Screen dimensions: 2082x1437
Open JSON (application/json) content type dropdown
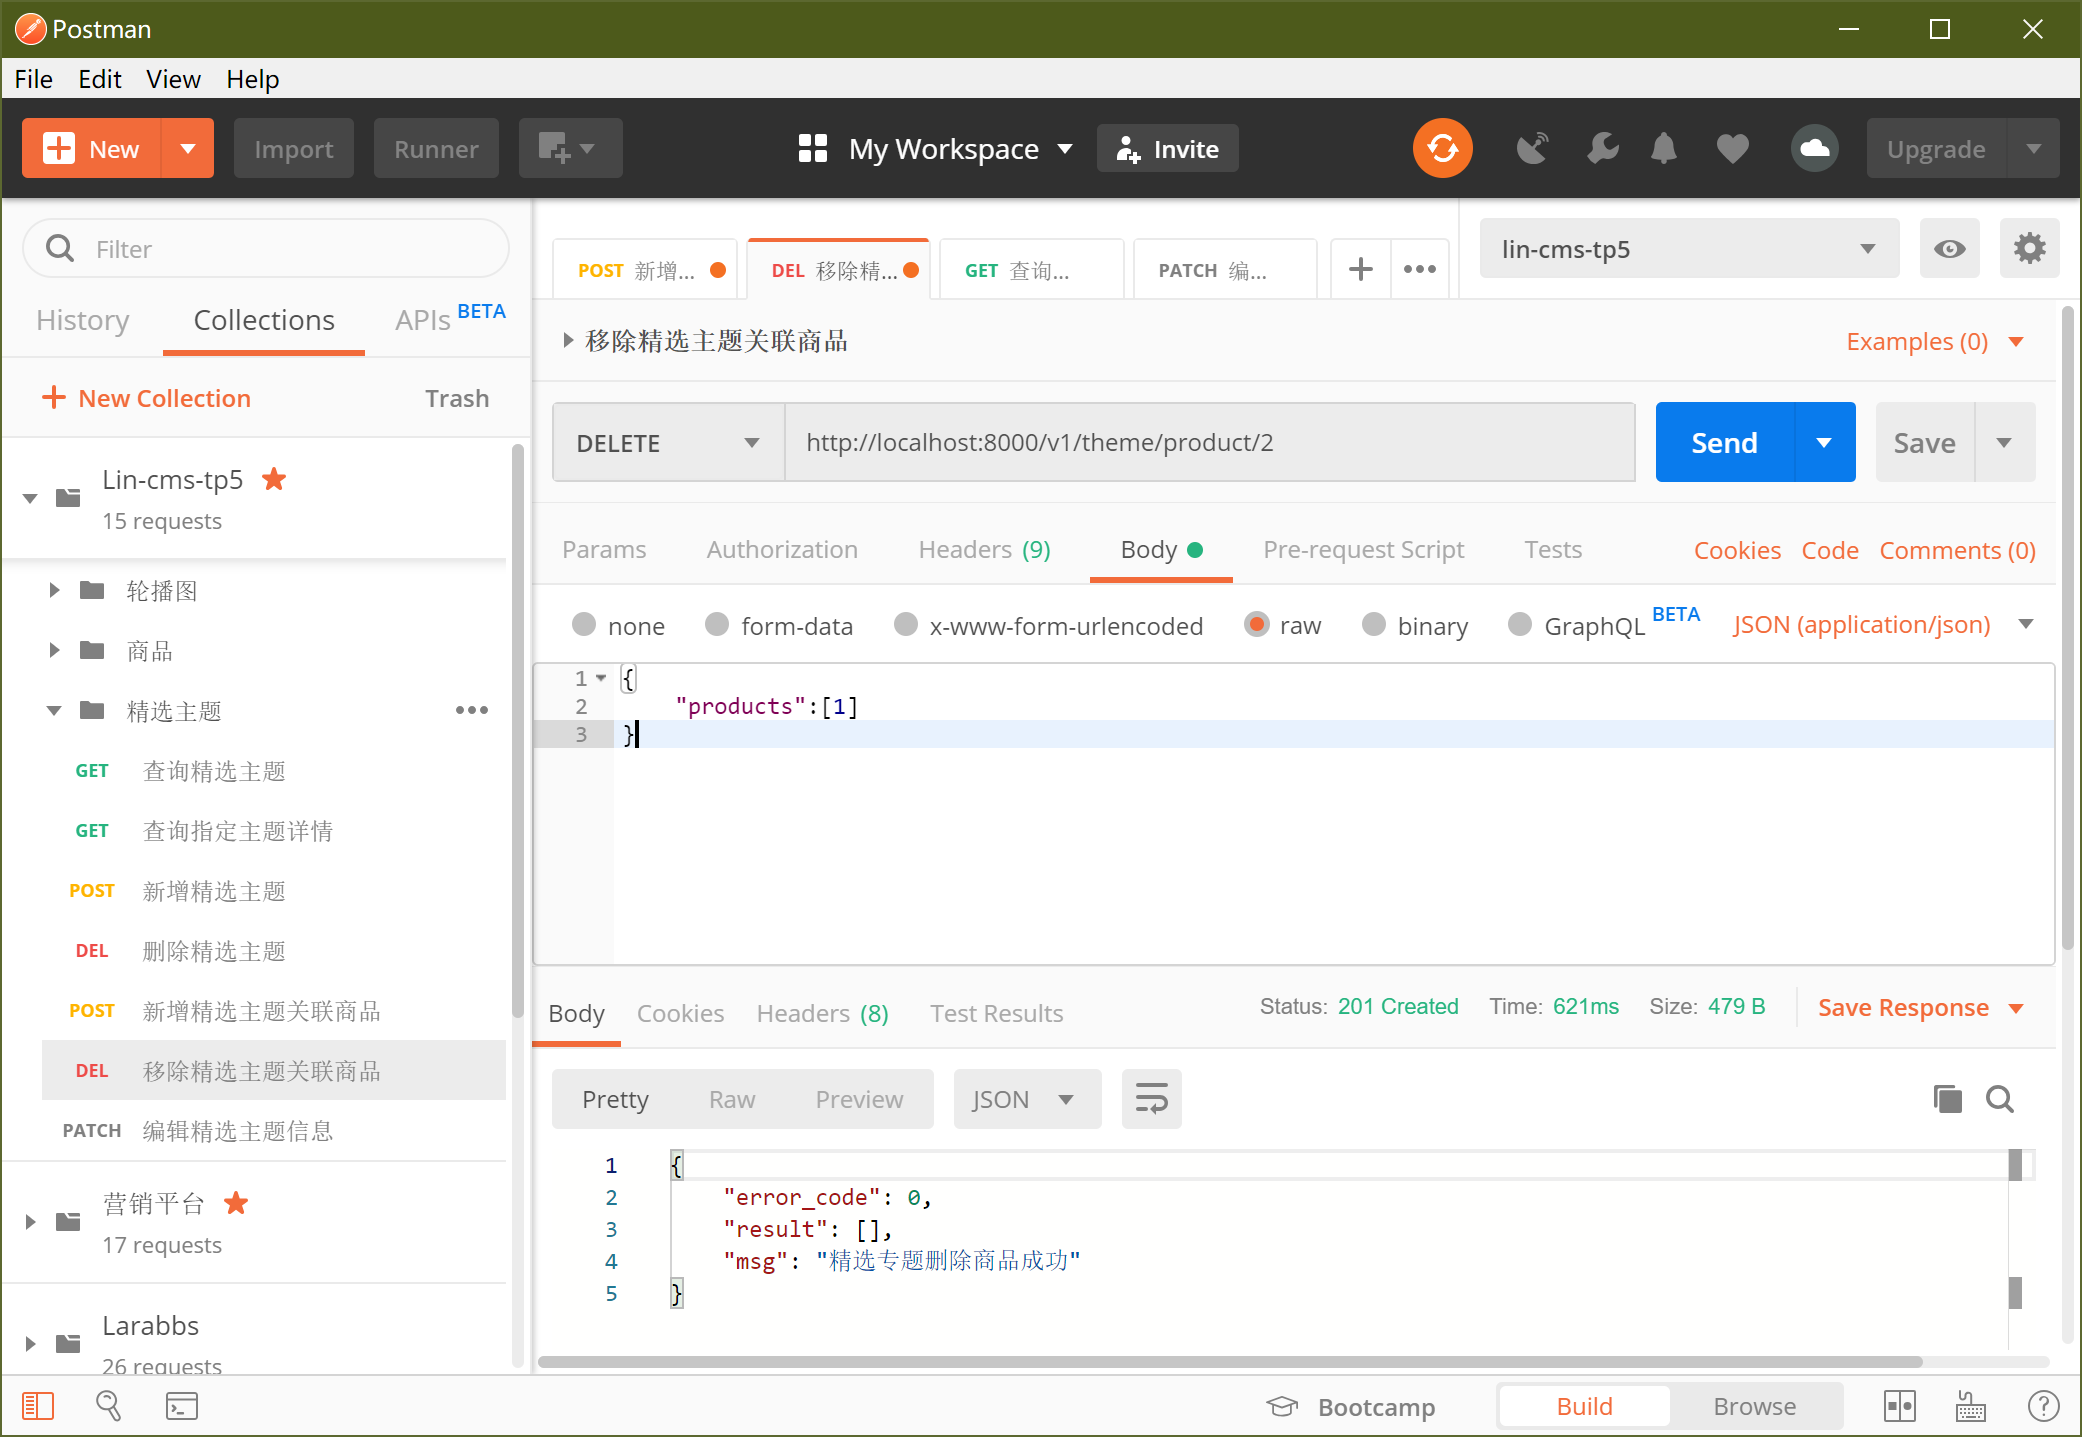click(x=1883, y=625)
